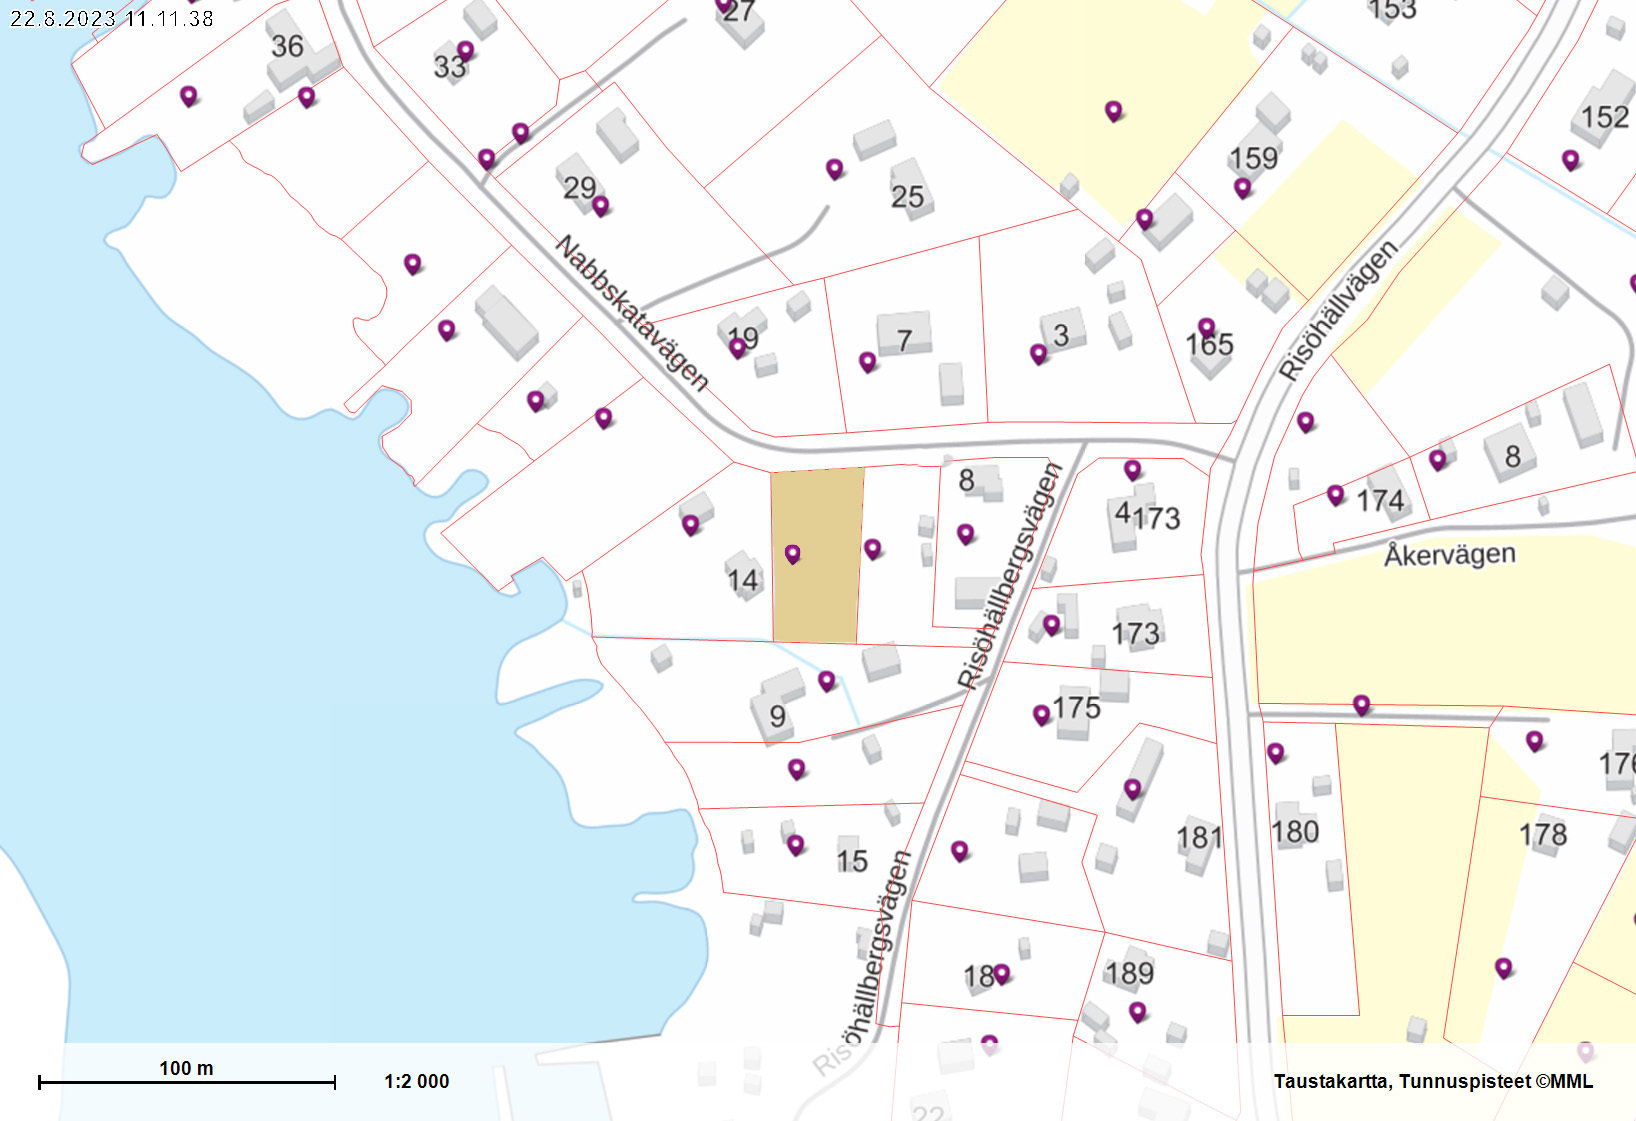The height and width of the screenshot is (1121, 1636).
Task: Click the marker below house 152
Action: [1570, 159]
